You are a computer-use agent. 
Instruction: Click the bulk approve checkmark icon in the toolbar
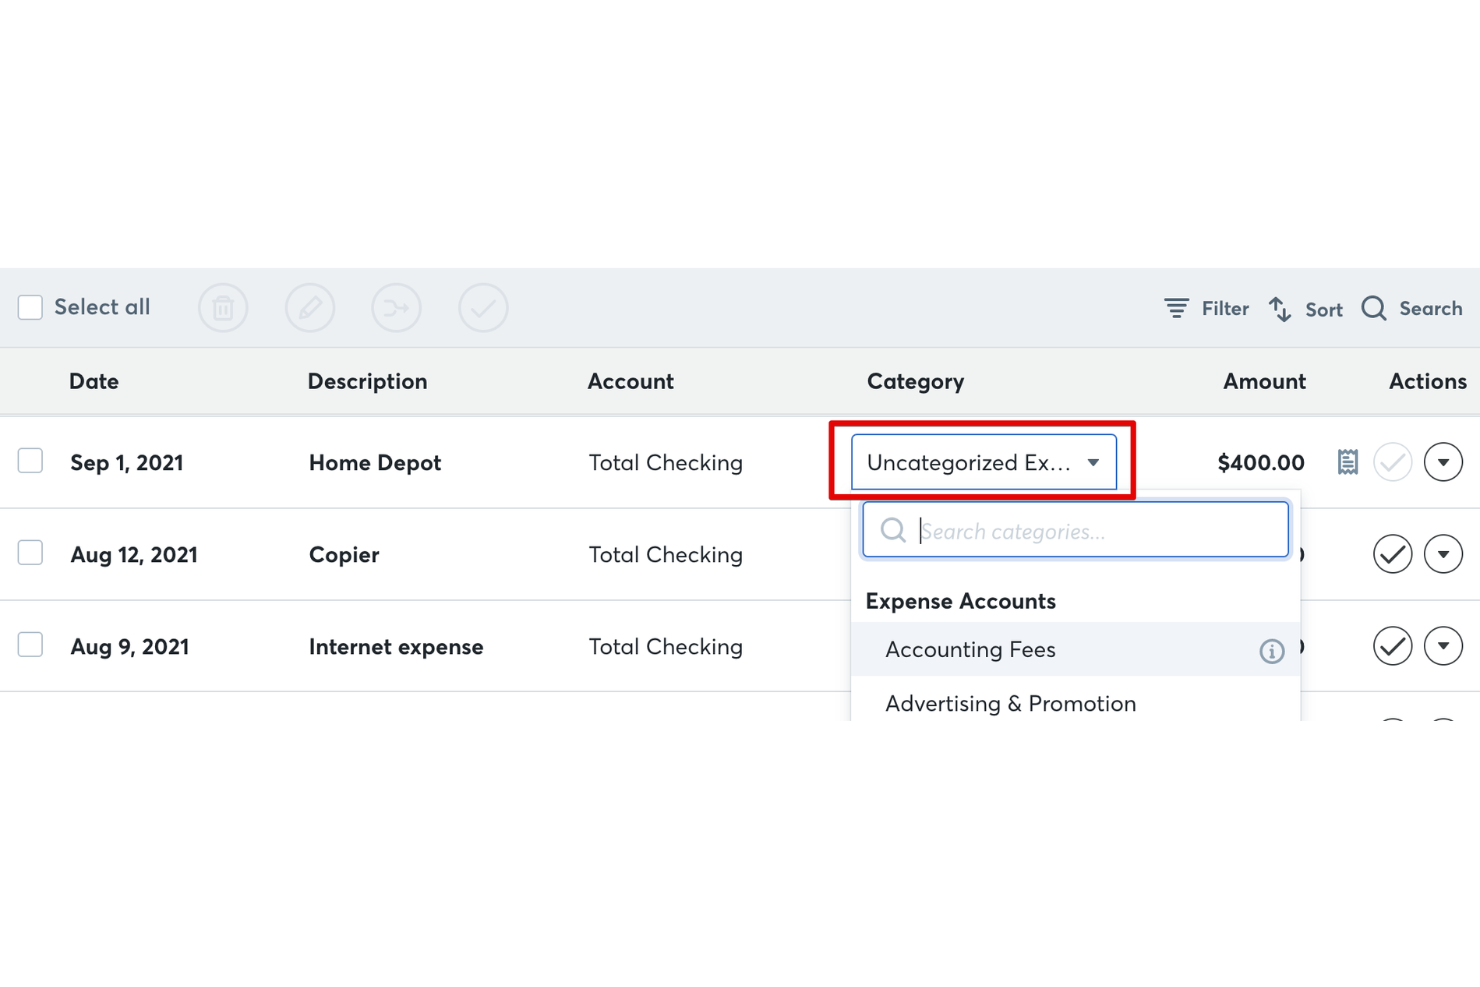(x=483, y=307)
